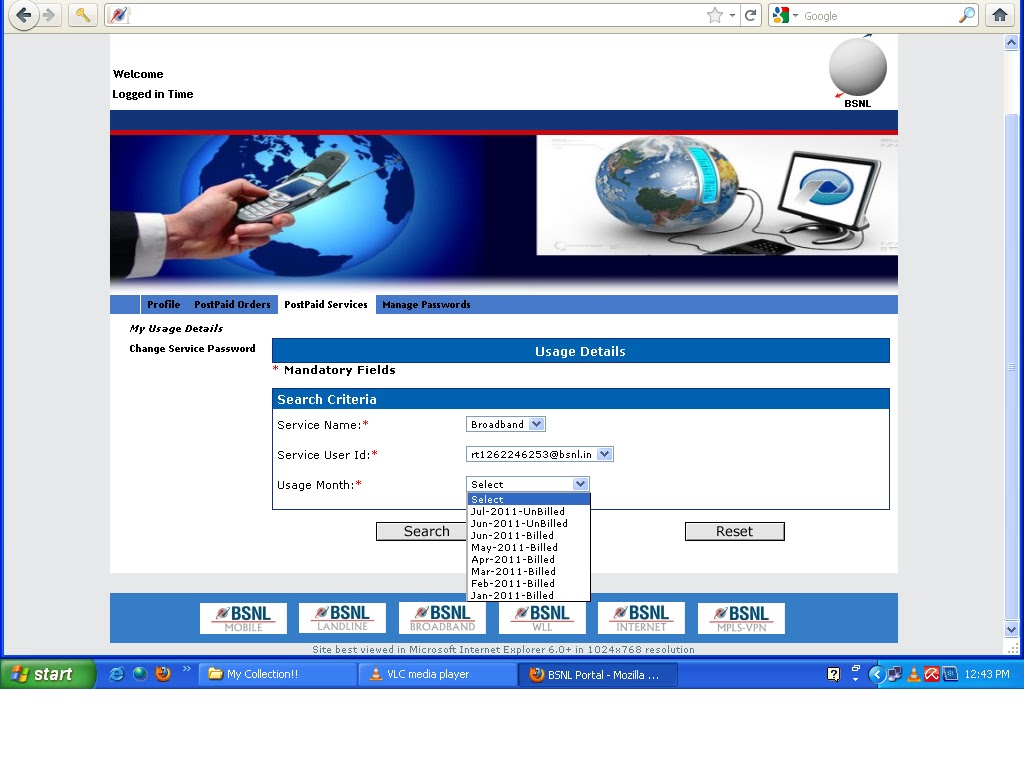Image resolution: width=1024 pixels, height=768 pixels.
Task: Click the network computers tray icon
Action: (x=895, y=674)
